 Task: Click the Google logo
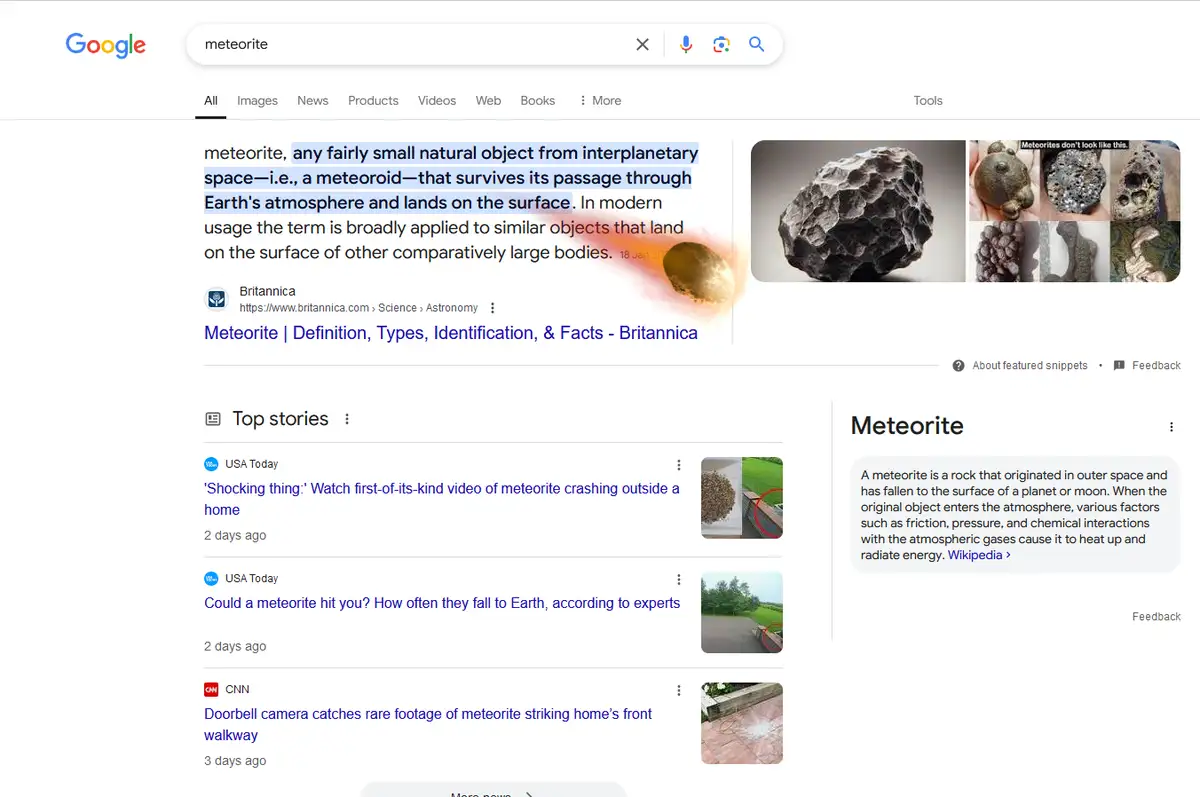click(106, 45)
